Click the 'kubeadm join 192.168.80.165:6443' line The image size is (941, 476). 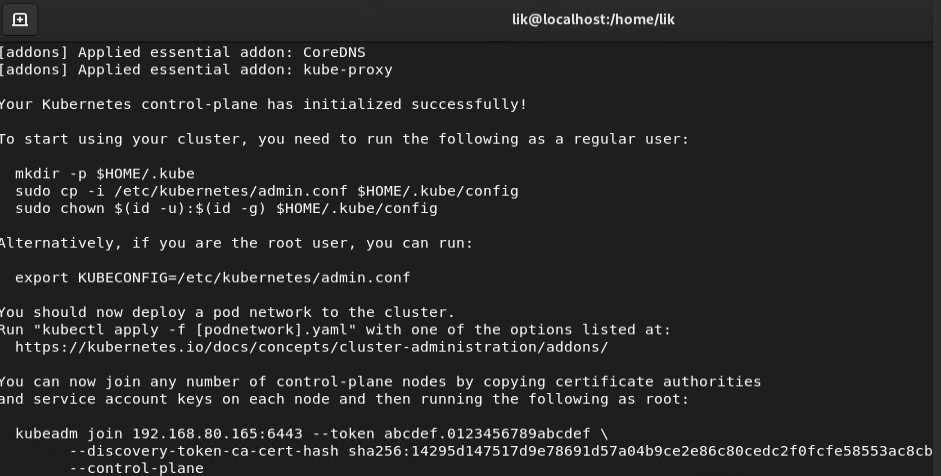[311, 434]
